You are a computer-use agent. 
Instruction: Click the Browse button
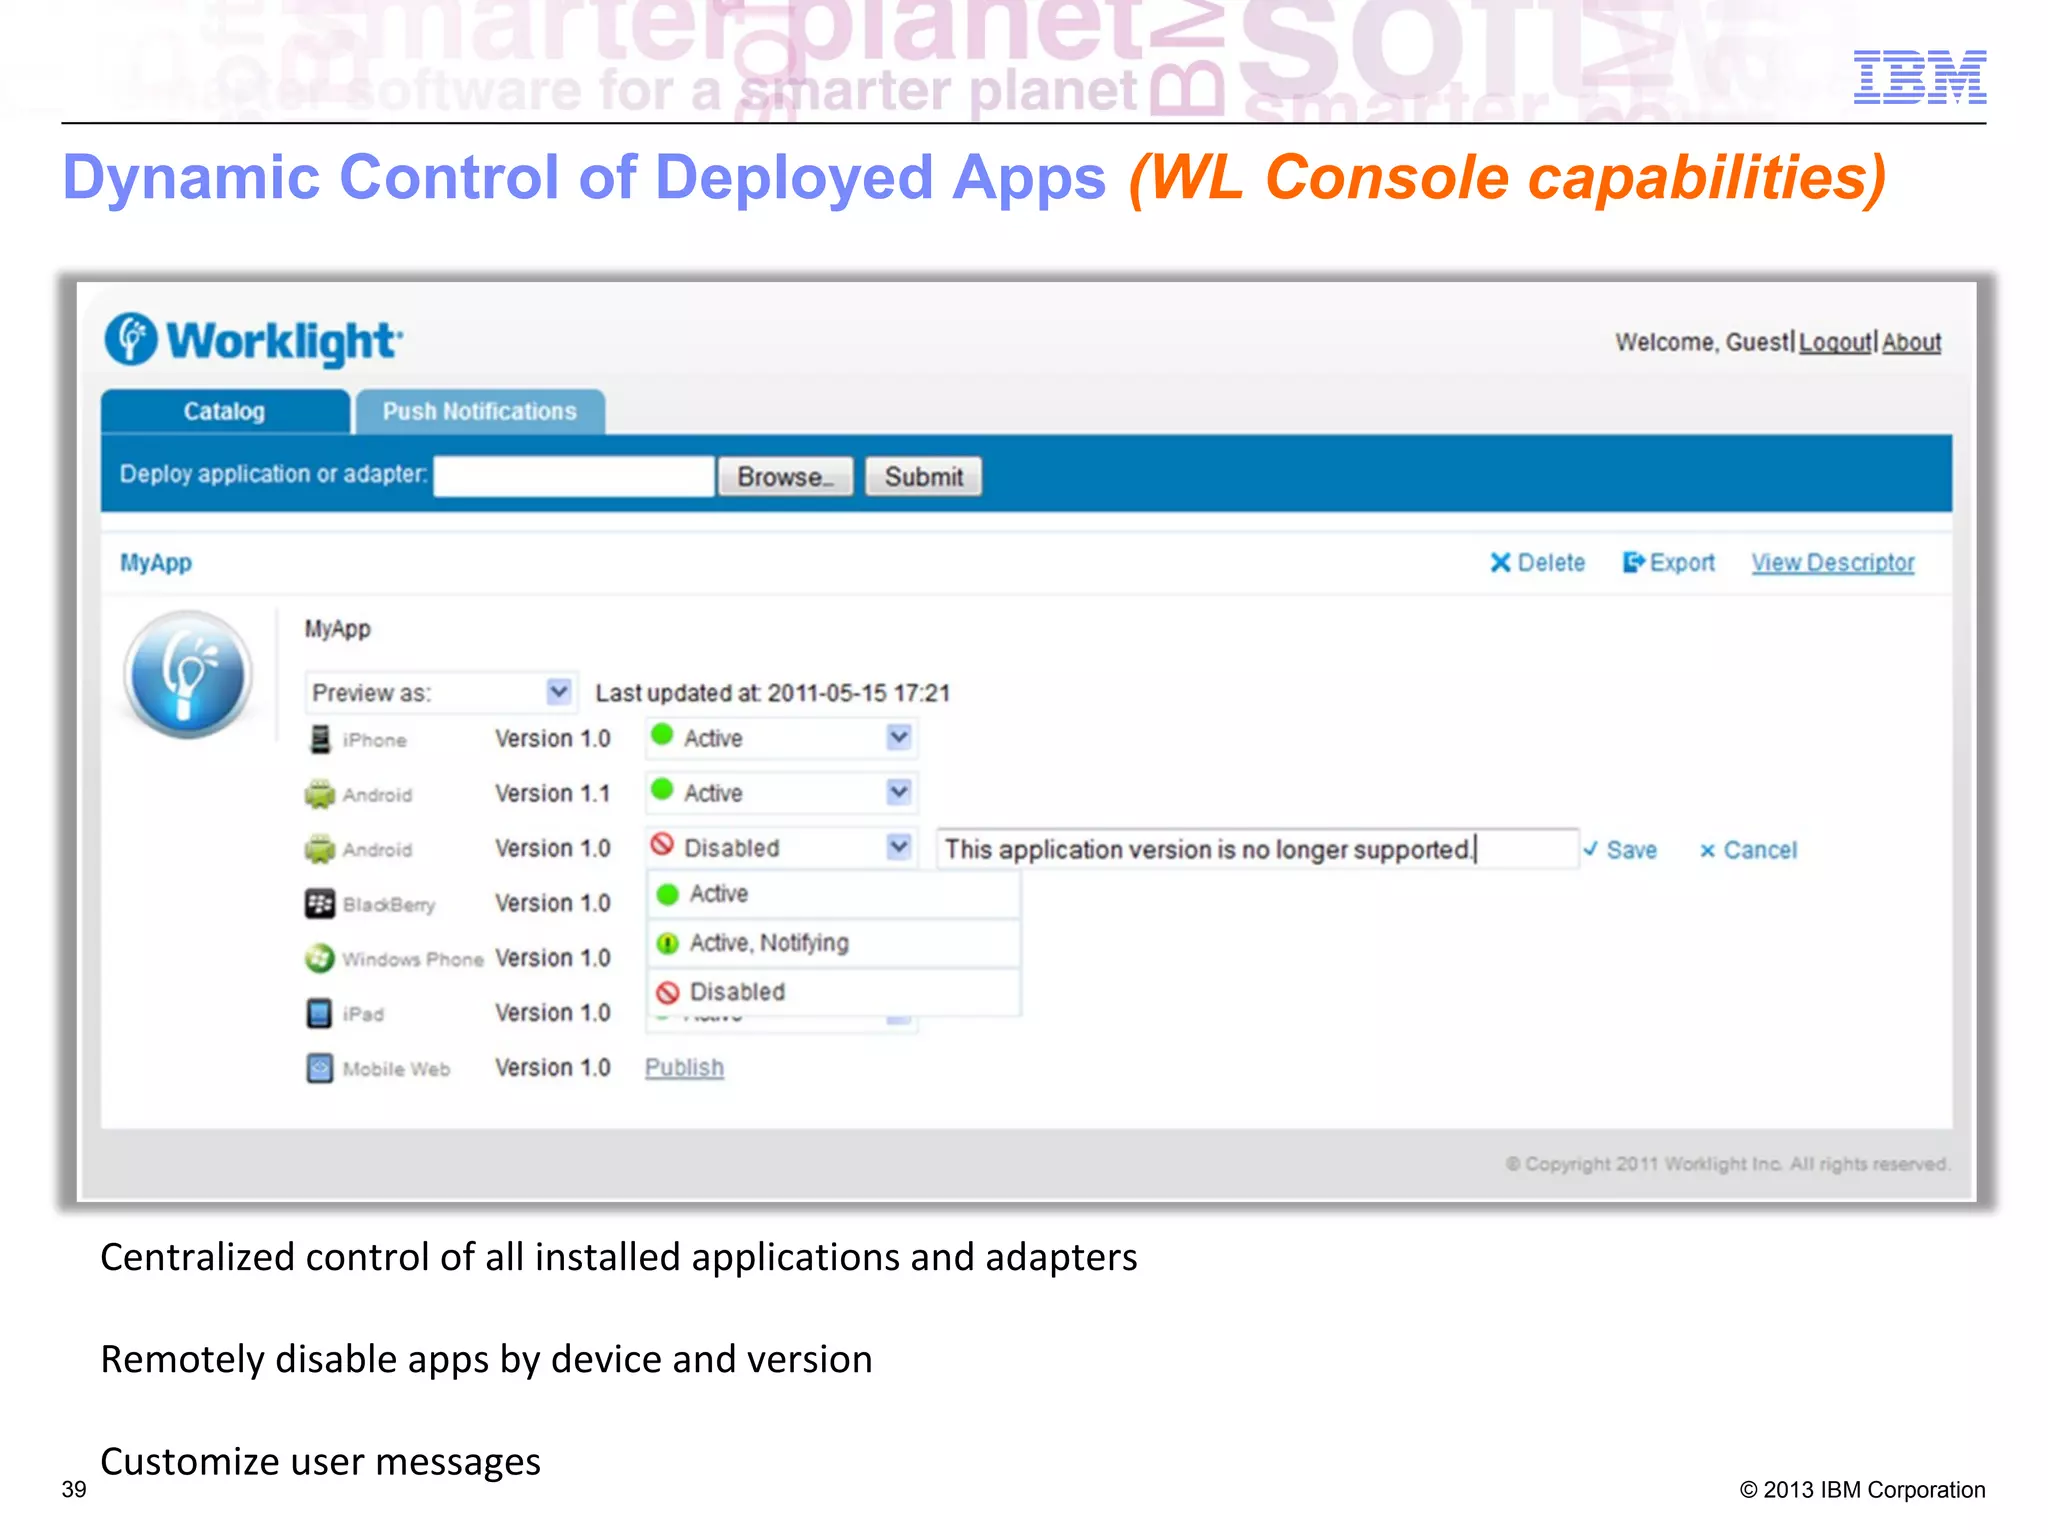coord(785,476)
